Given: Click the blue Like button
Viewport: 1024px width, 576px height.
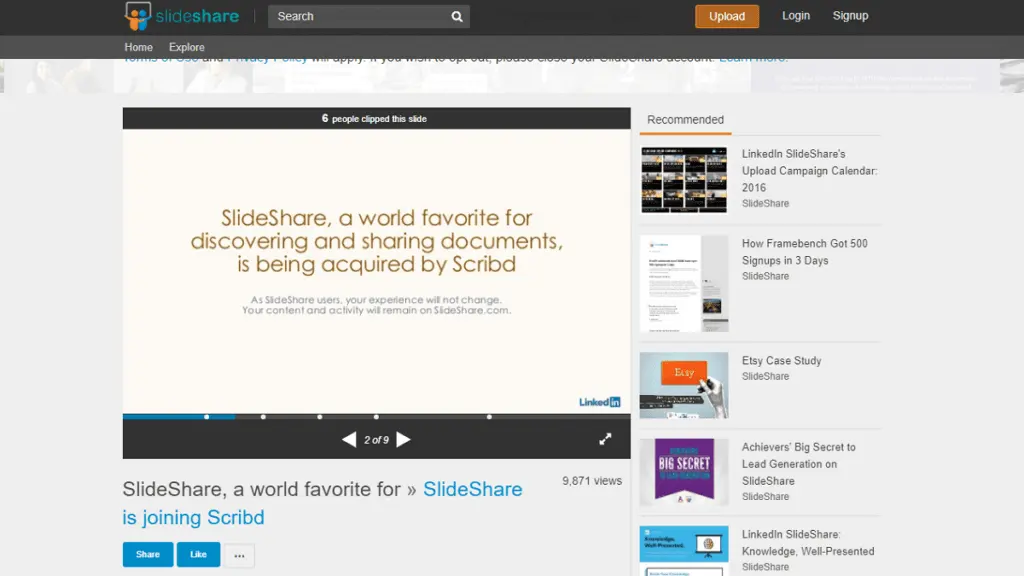Looking at the screenshot, I should 198,554.
